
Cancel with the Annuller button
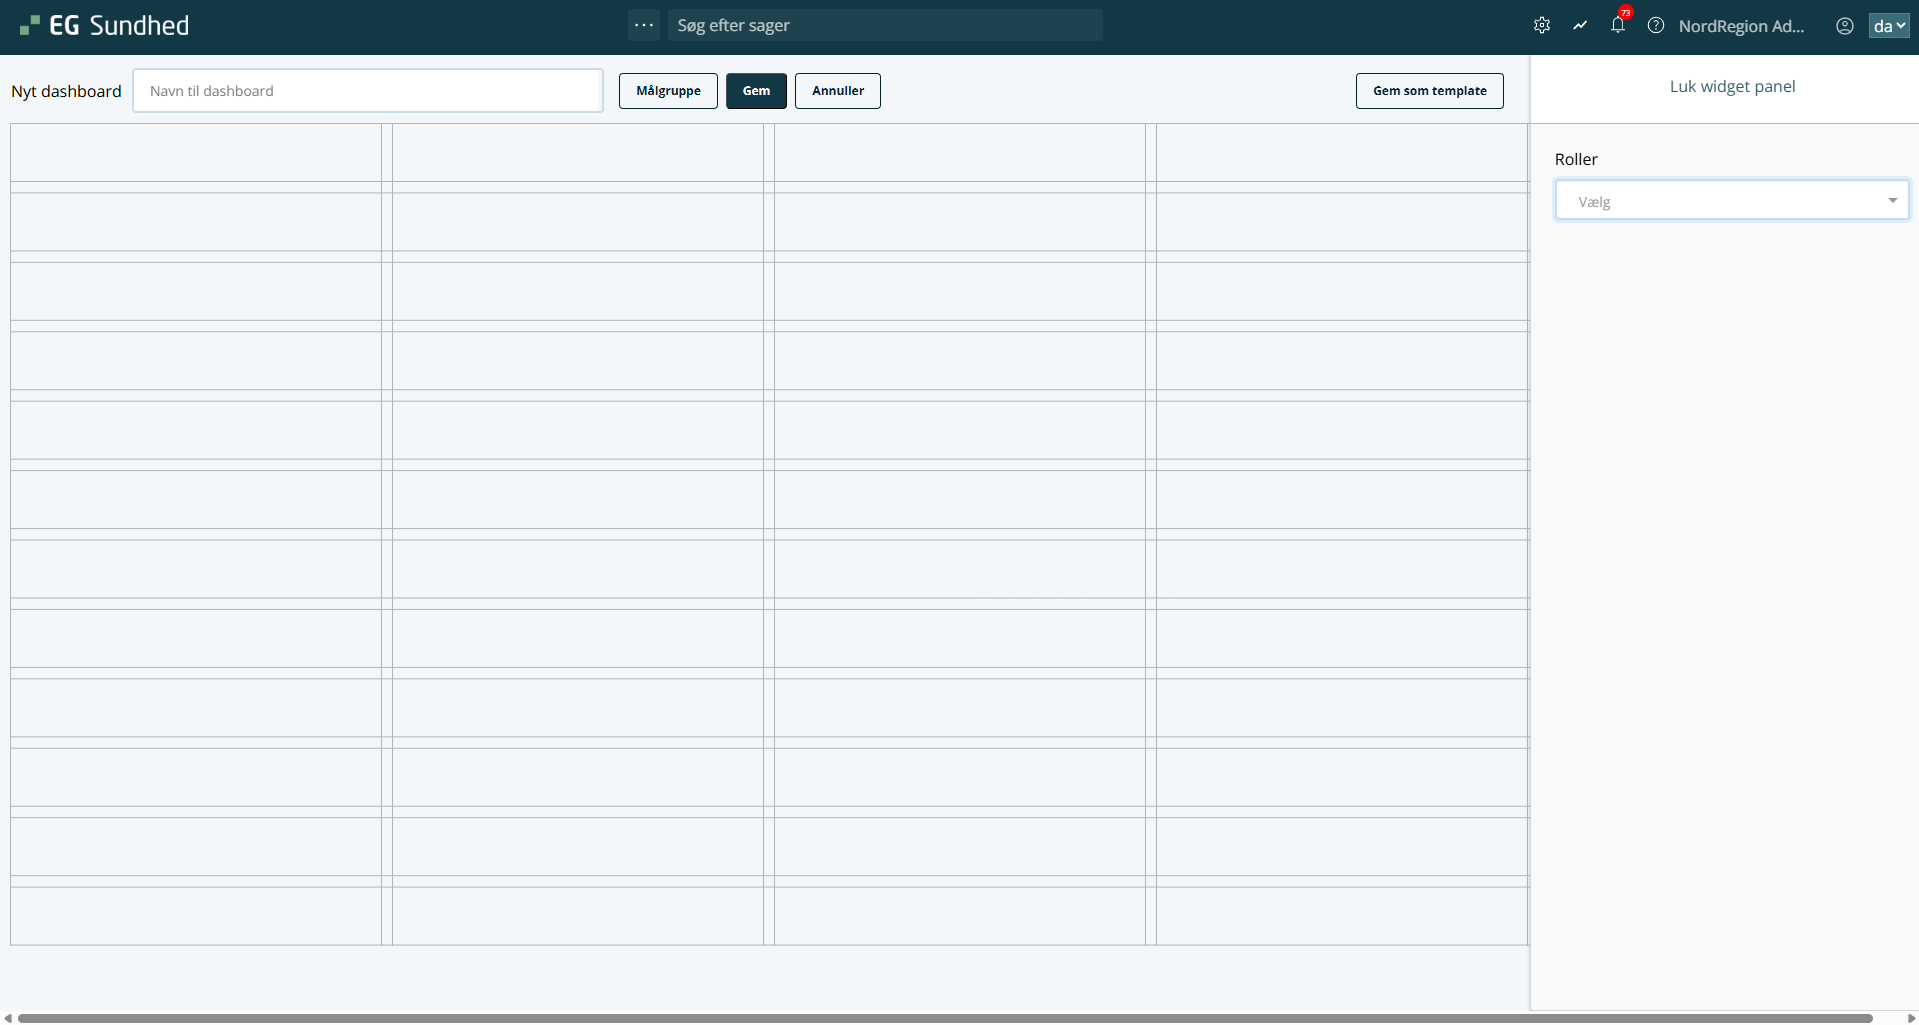tap(837, 91)
